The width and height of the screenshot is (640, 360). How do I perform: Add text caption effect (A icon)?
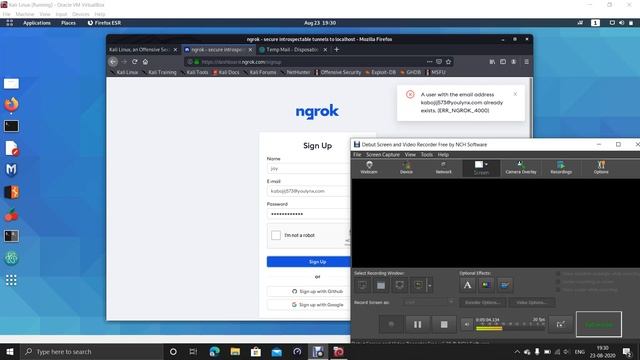tap(467, 285)
